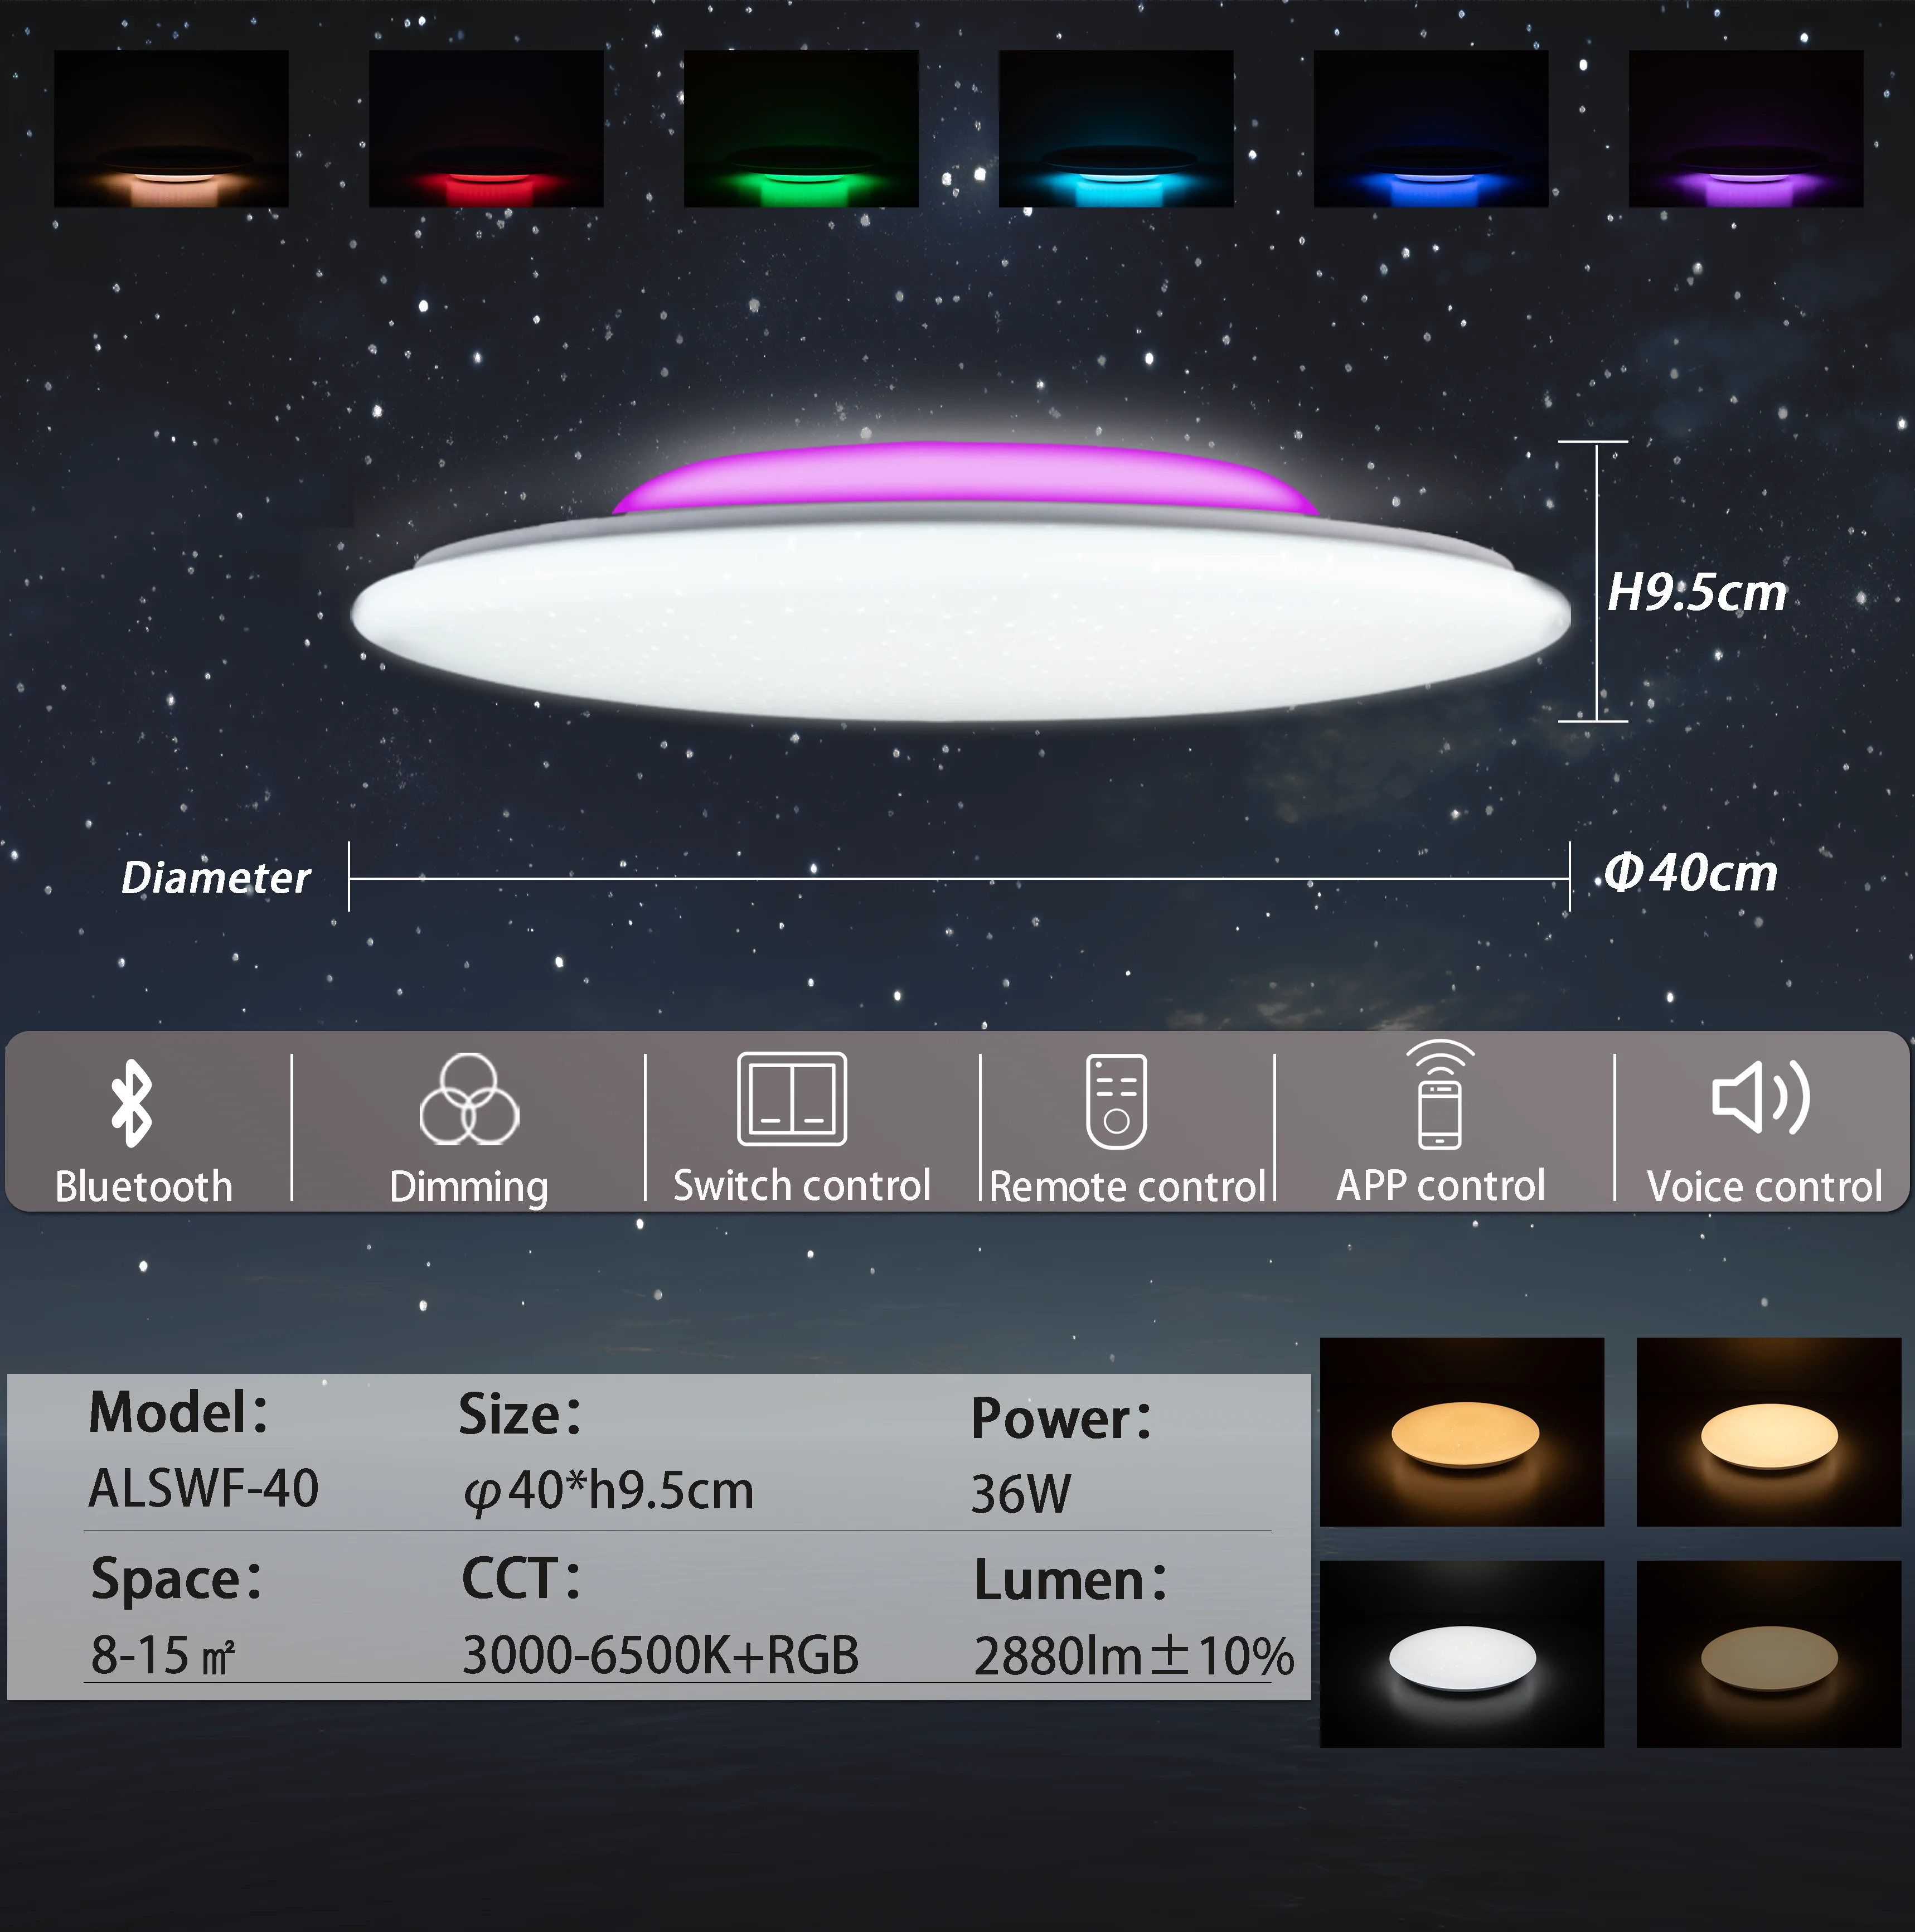Open the amber glowing lamp thumbnail
1915x1932 pixels.
(x=1462, y=1432)
